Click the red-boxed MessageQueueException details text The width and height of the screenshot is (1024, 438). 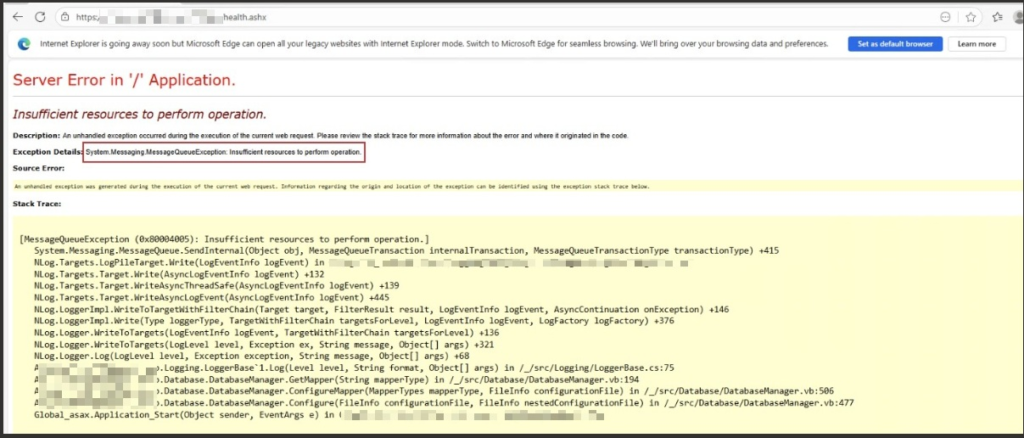pos(223,152)
